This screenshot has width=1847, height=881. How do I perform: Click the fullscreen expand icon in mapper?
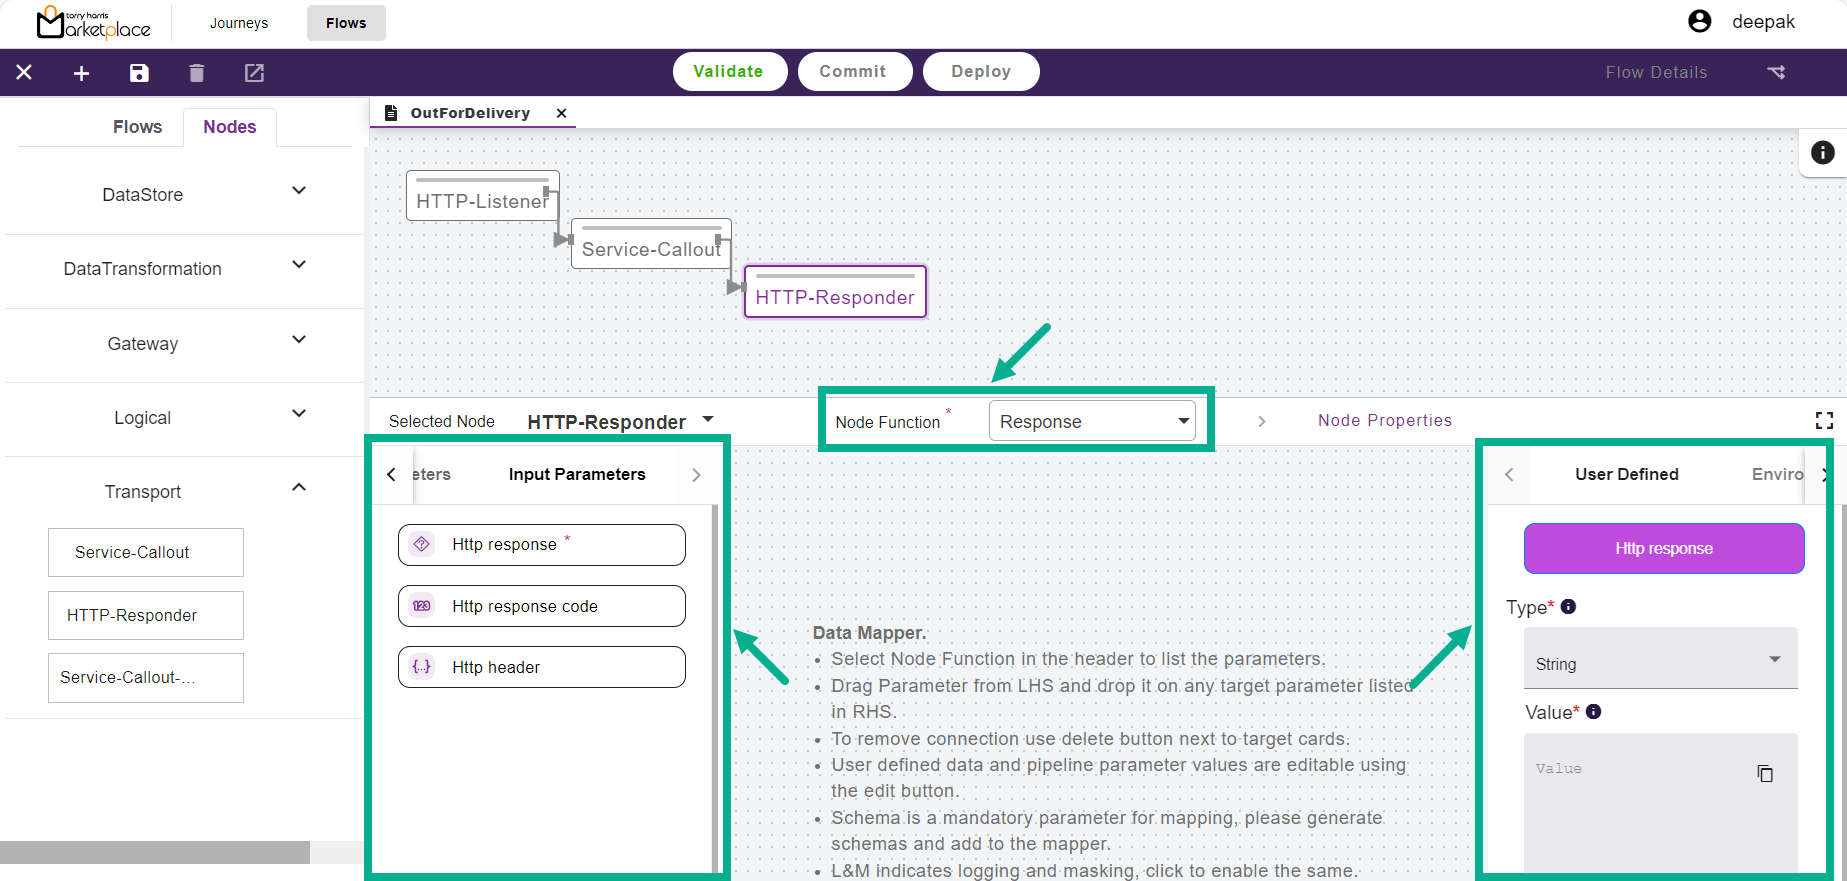(1824, 421)
